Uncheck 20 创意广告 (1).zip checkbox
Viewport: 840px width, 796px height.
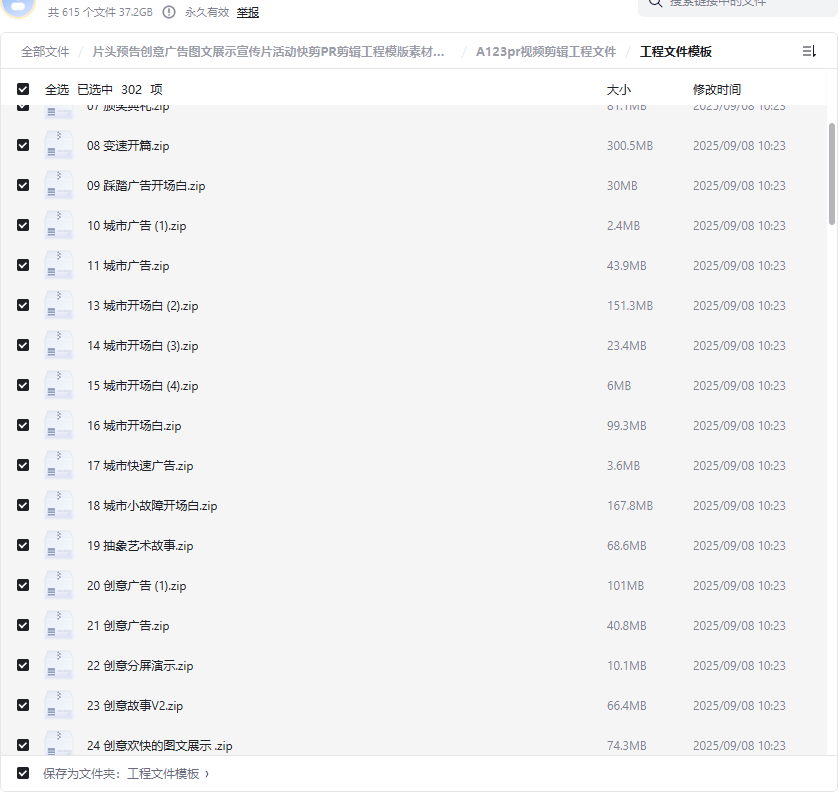click(23, 585)
